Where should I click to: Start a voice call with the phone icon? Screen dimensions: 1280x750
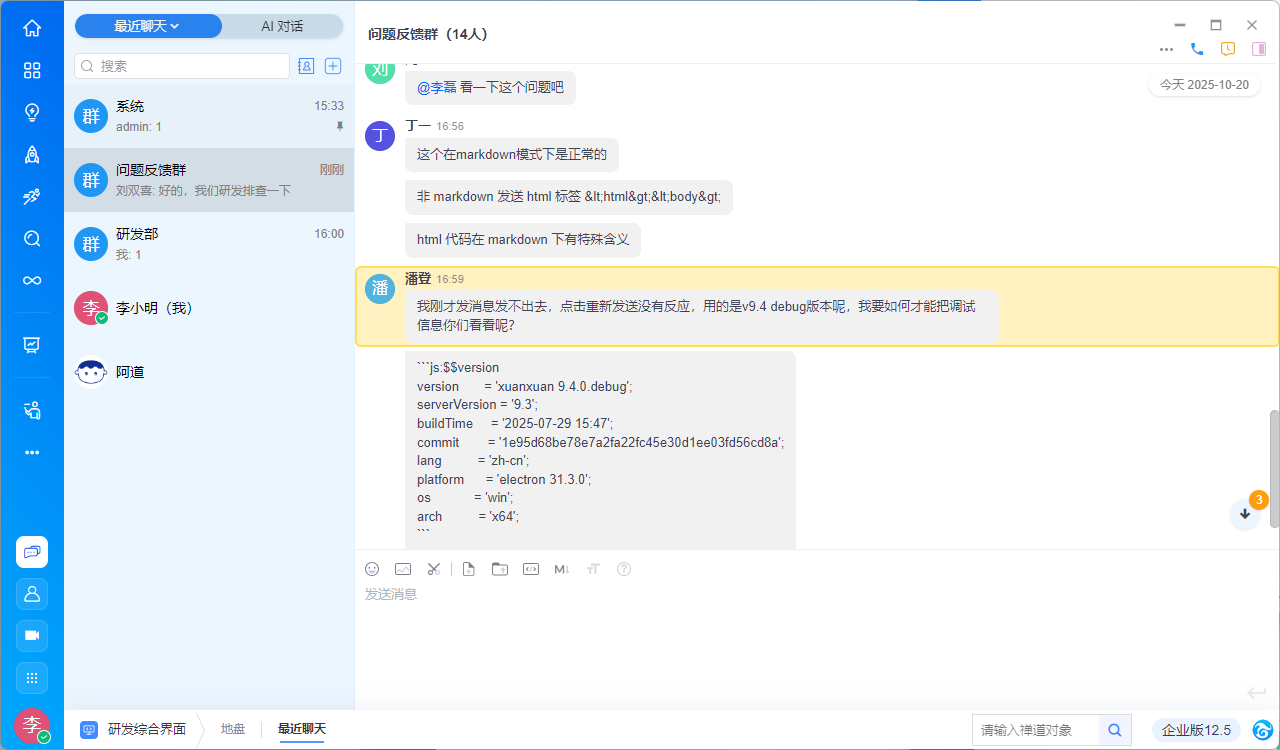point(1197,49)
